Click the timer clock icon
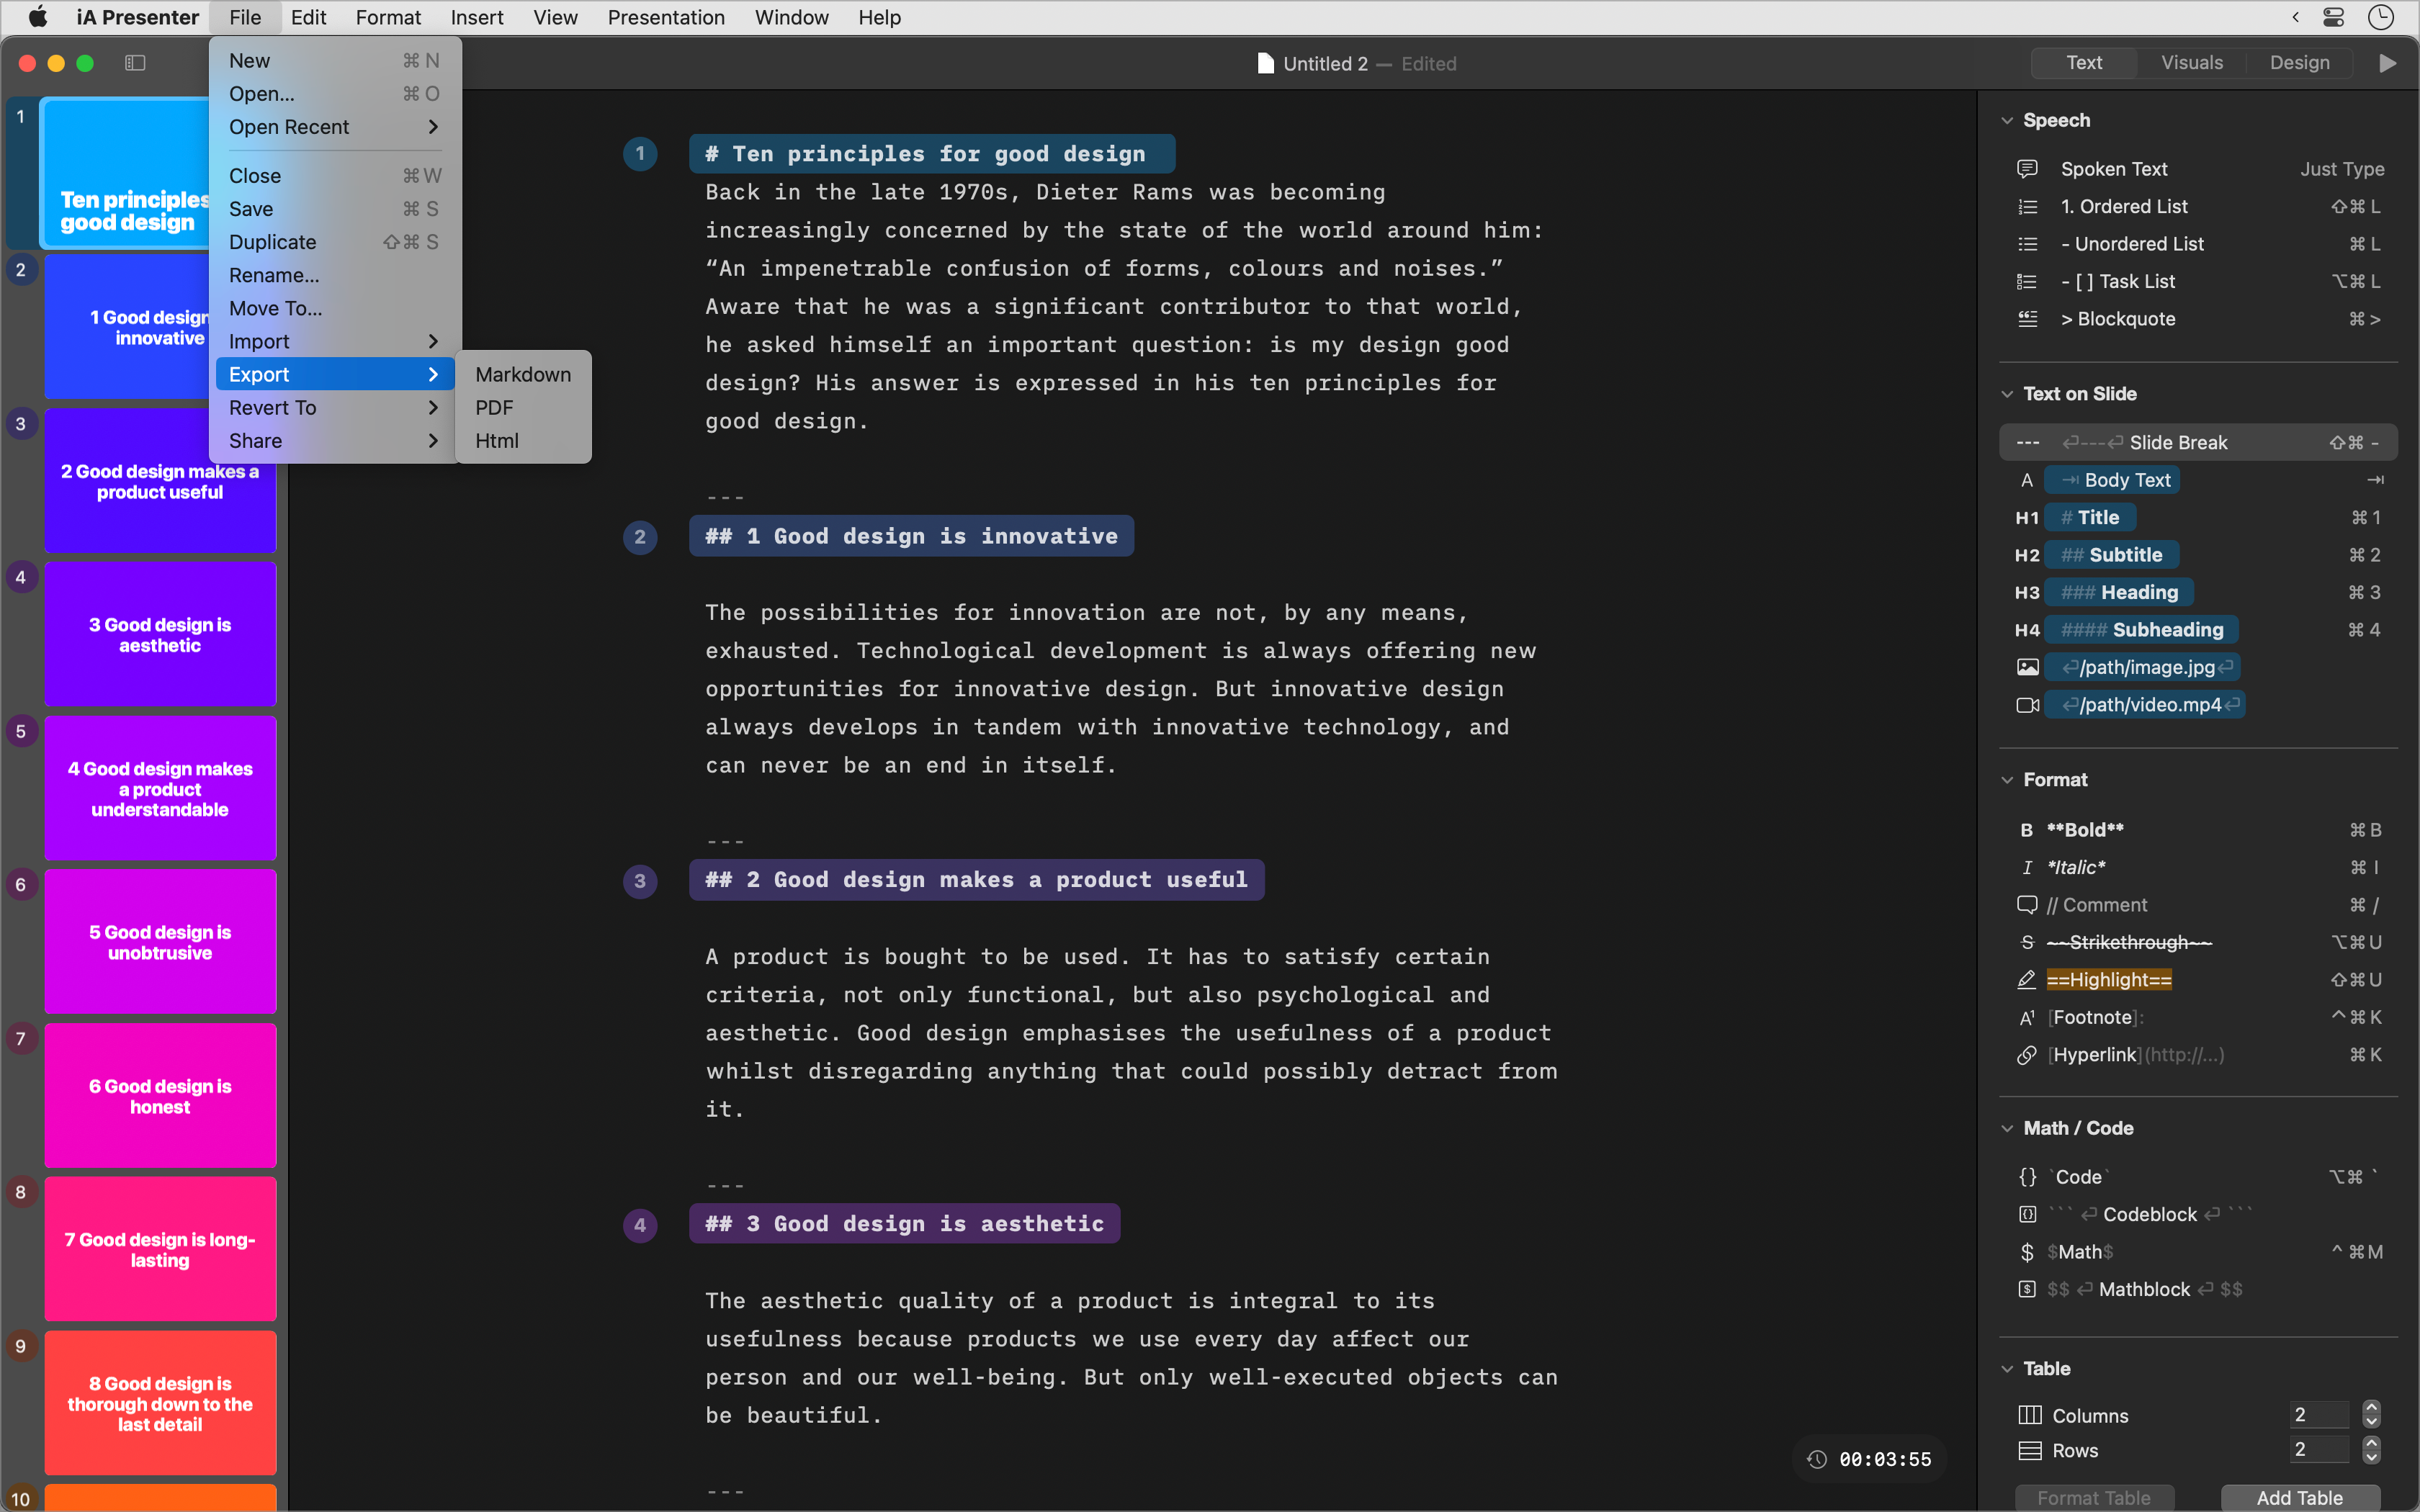Viewport: 2420px width, 1512px height. point(1817,1459)
